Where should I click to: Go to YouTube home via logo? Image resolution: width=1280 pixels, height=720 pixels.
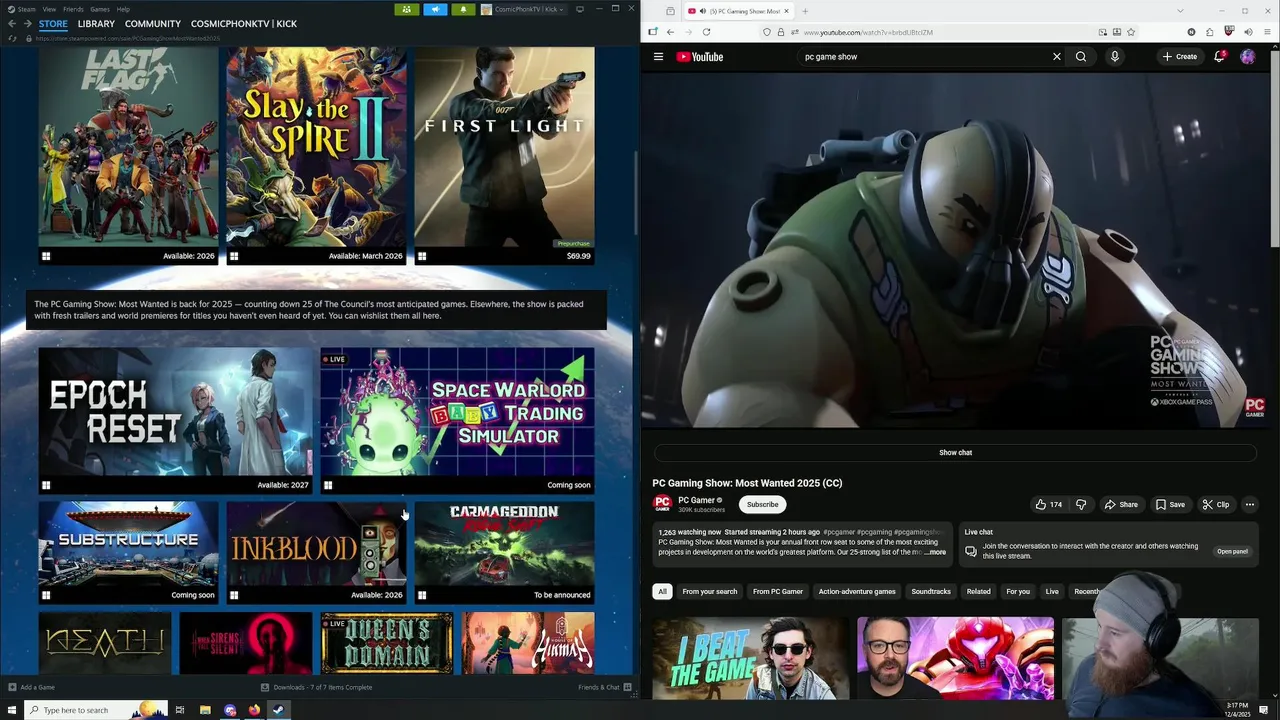tap(700, 57)
